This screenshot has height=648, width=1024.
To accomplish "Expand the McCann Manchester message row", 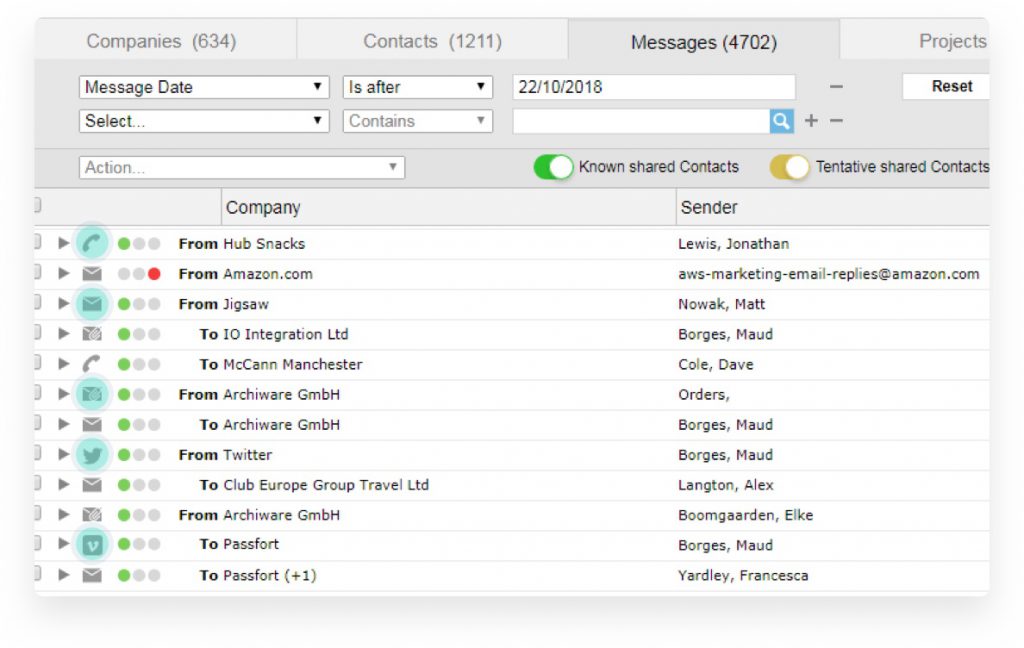I will (x=63, y=364).
